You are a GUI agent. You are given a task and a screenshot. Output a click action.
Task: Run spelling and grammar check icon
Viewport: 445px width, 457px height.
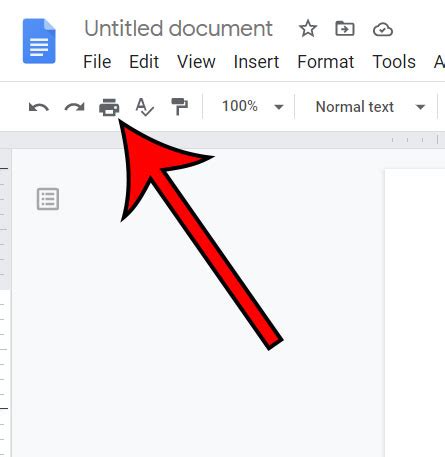(145, 107)
